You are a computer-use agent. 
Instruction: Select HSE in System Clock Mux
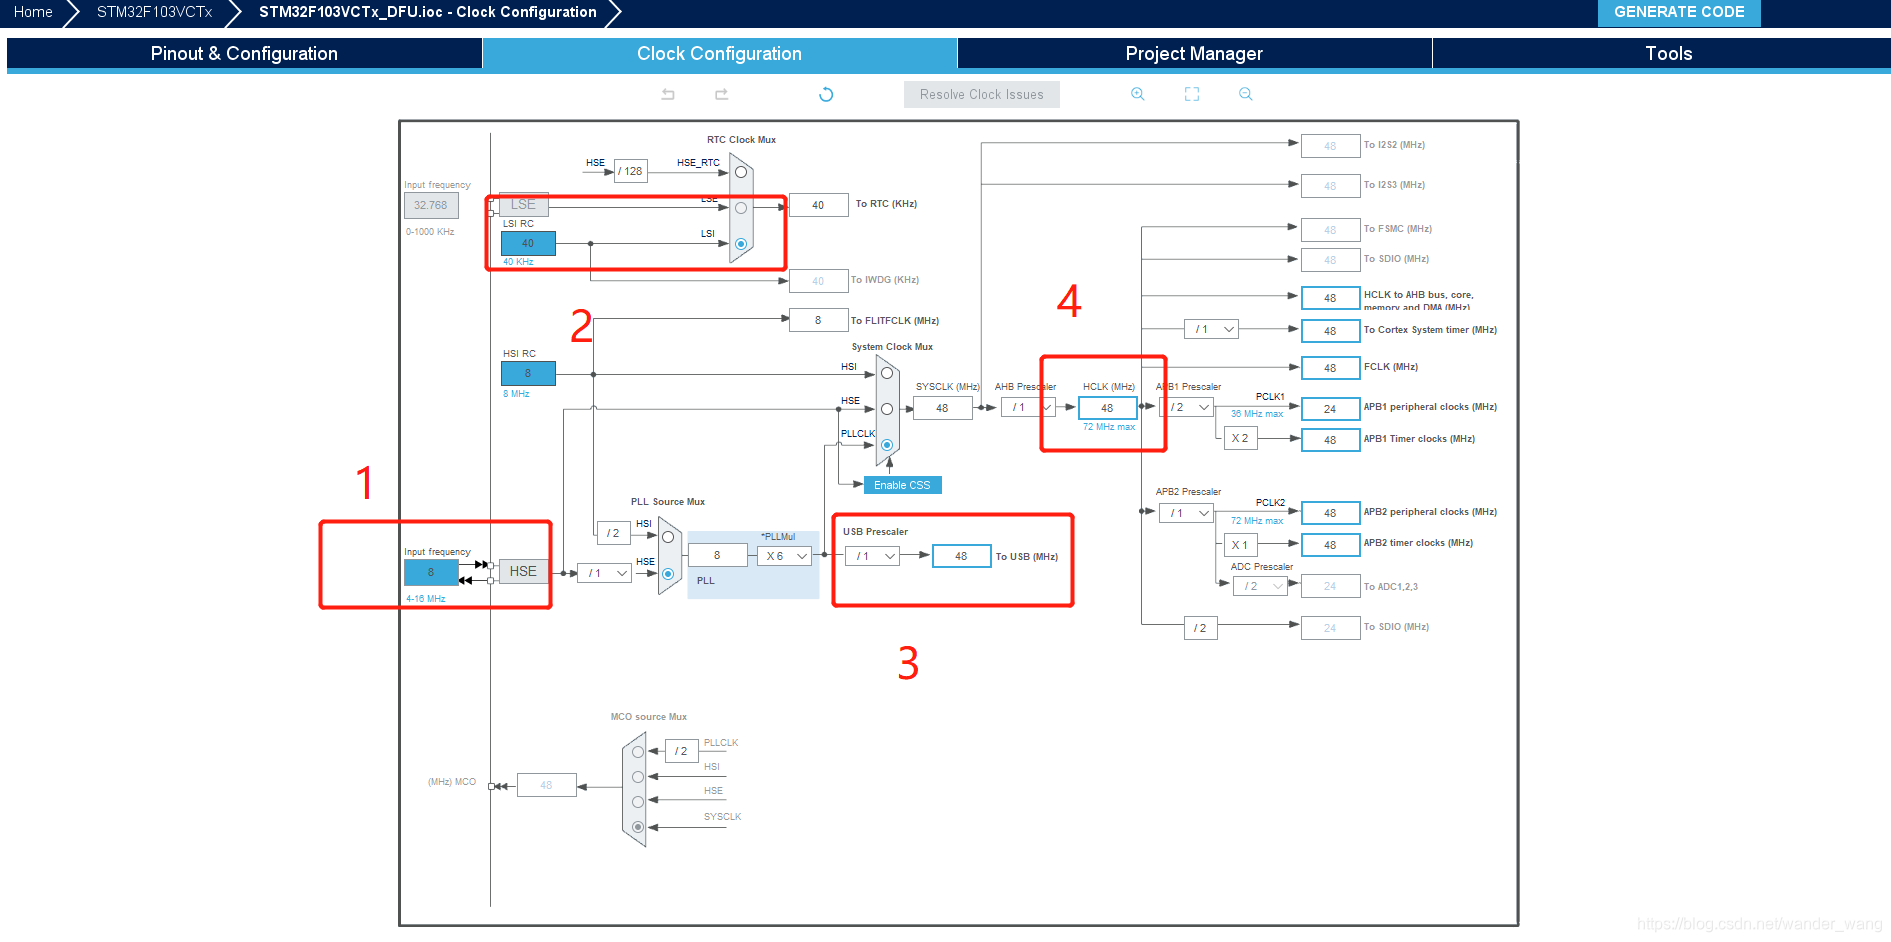click(x=887, y=409)
